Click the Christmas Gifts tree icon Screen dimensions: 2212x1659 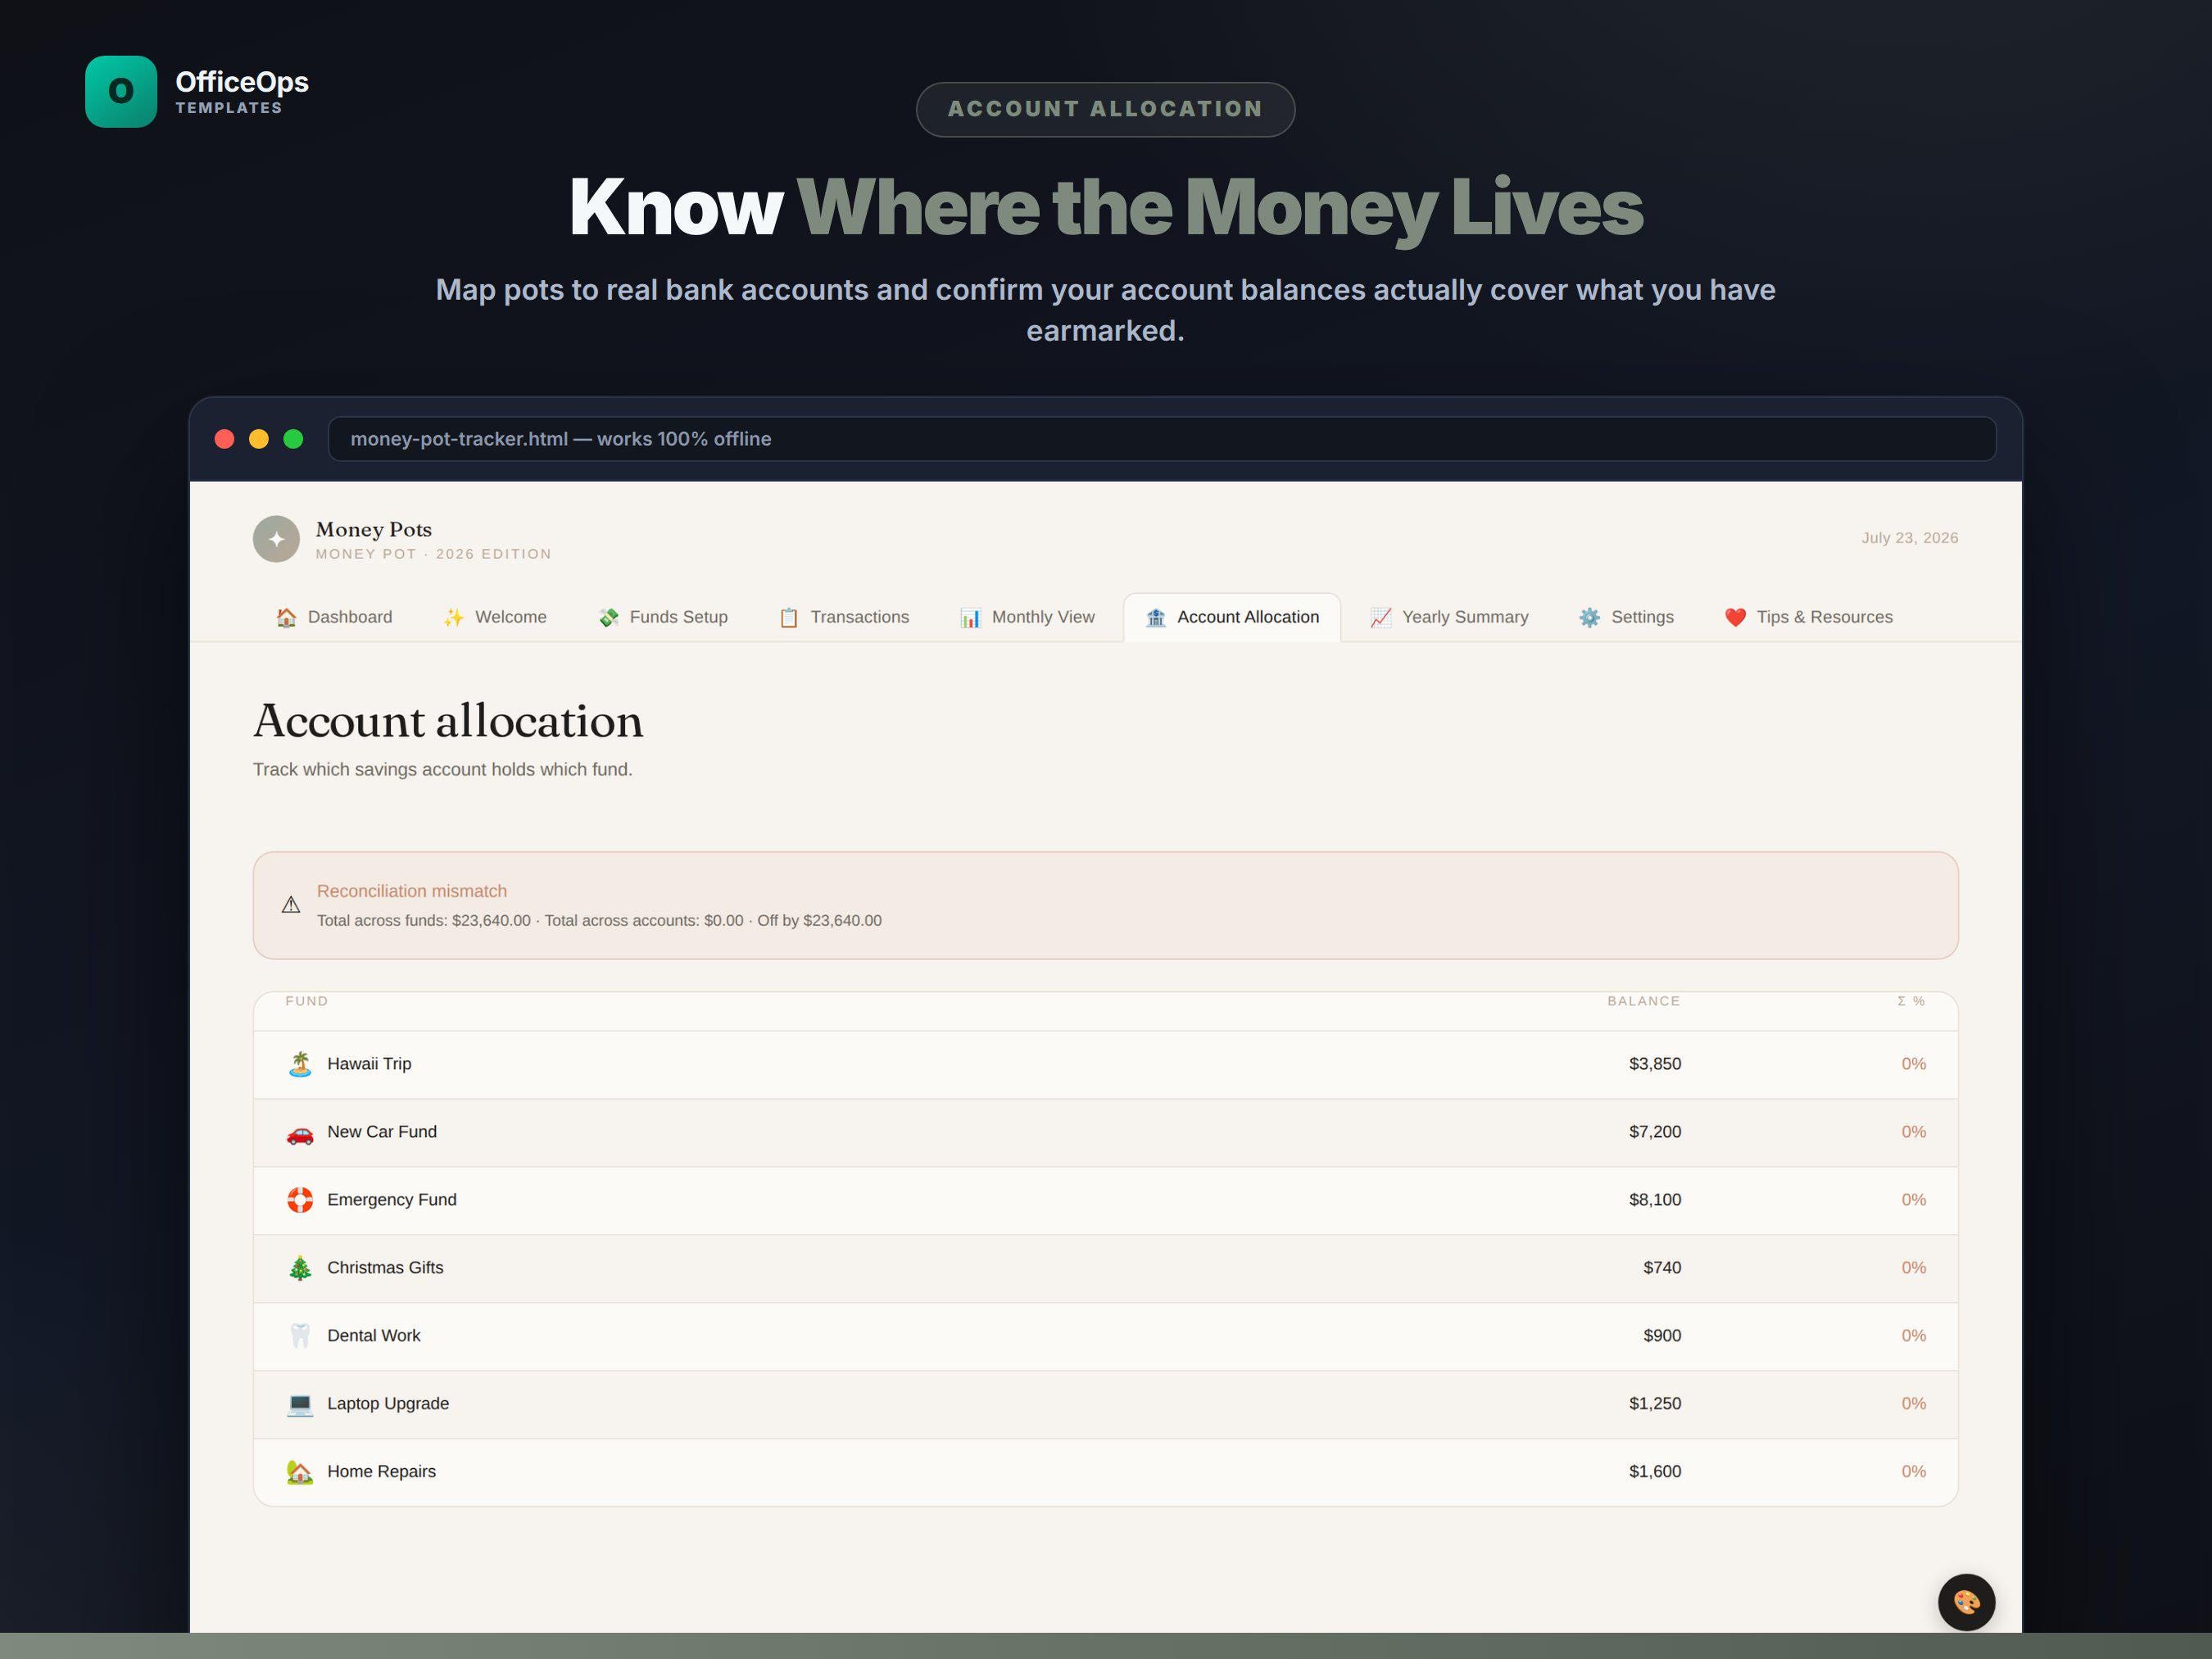pyautogui.click(x=300, y=1268)
